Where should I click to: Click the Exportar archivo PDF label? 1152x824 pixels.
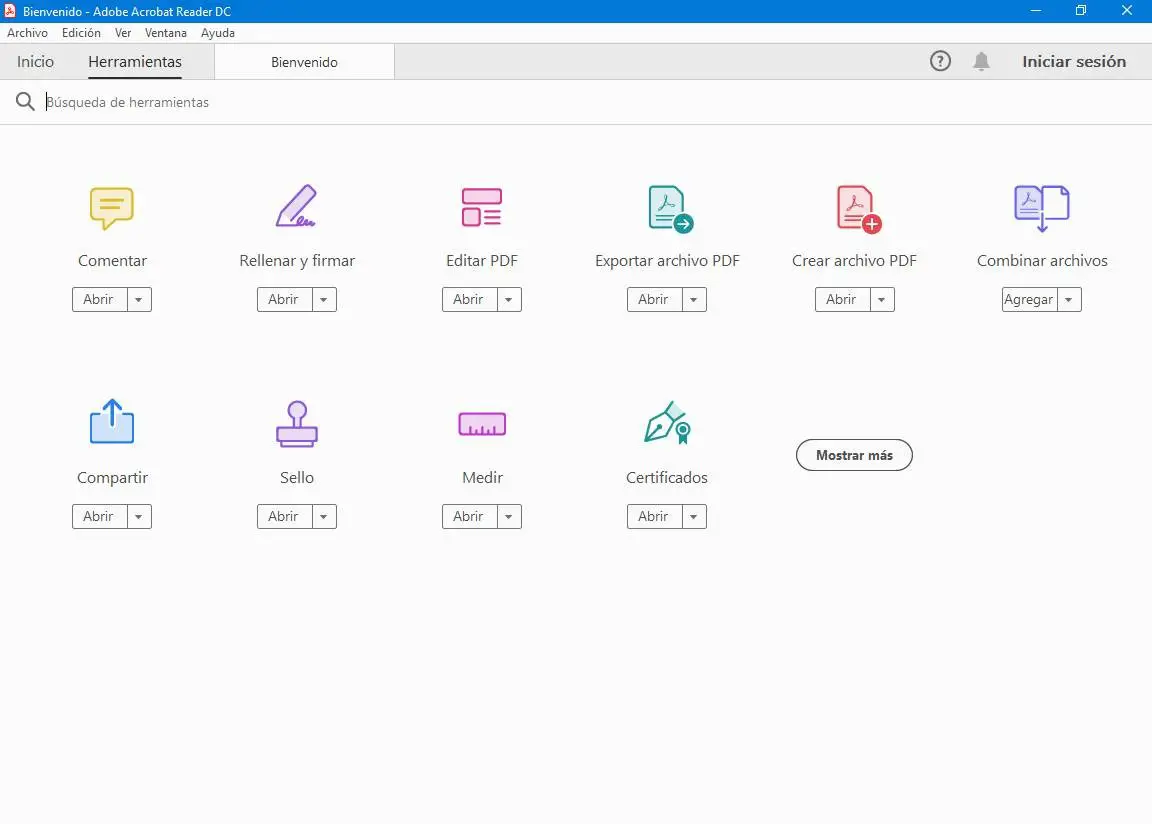667,261
